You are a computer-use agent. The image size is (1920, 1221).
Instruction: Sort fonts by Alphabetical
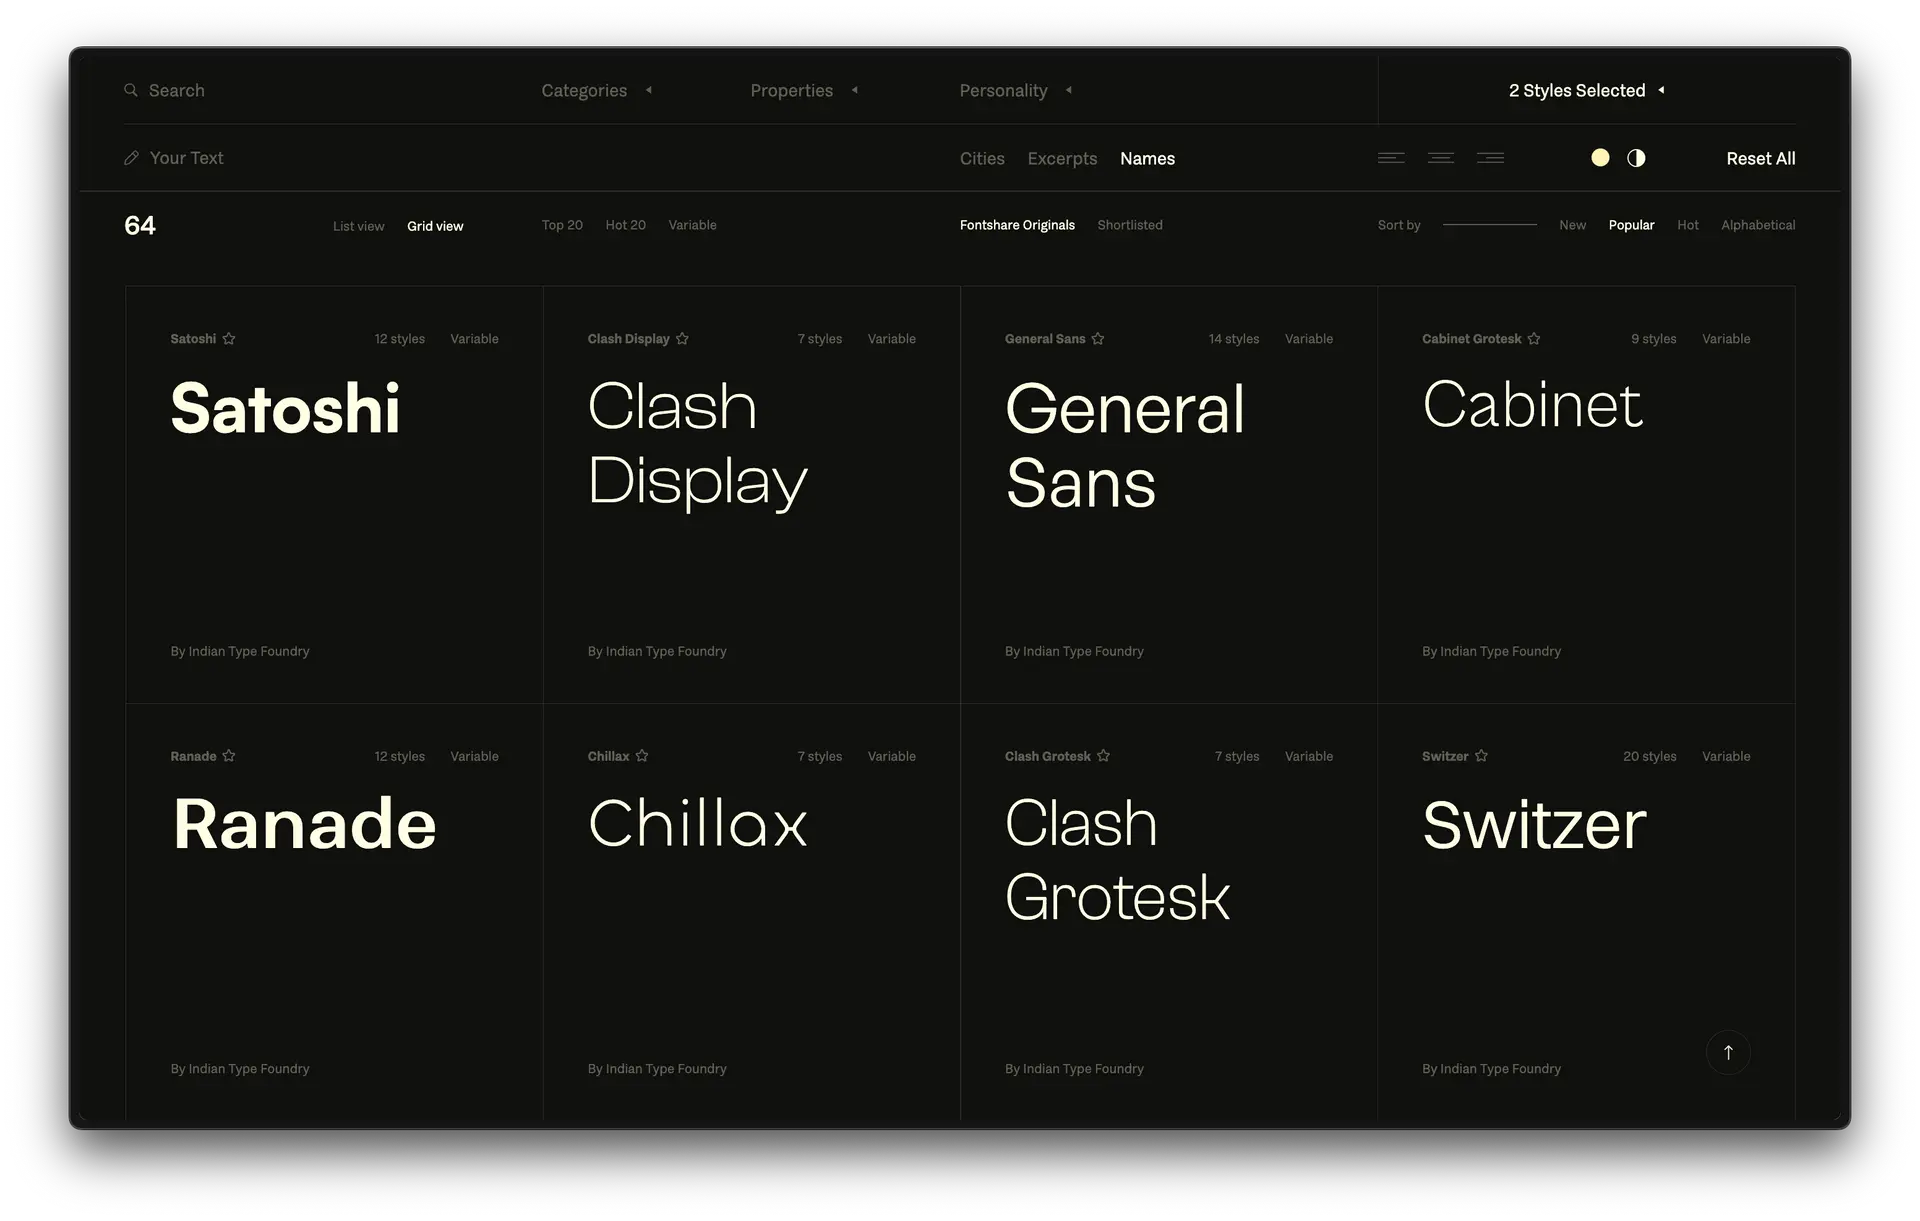click(x=1757, y=225)
